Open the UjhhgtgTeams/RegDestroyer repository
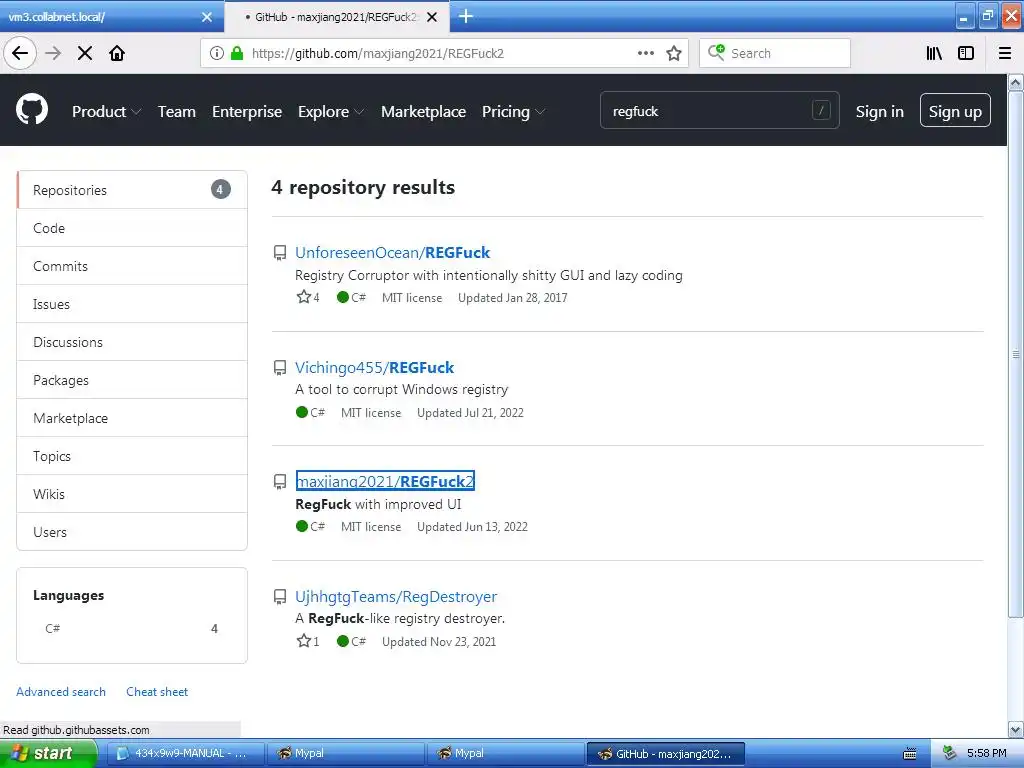 tap(396, 596)
